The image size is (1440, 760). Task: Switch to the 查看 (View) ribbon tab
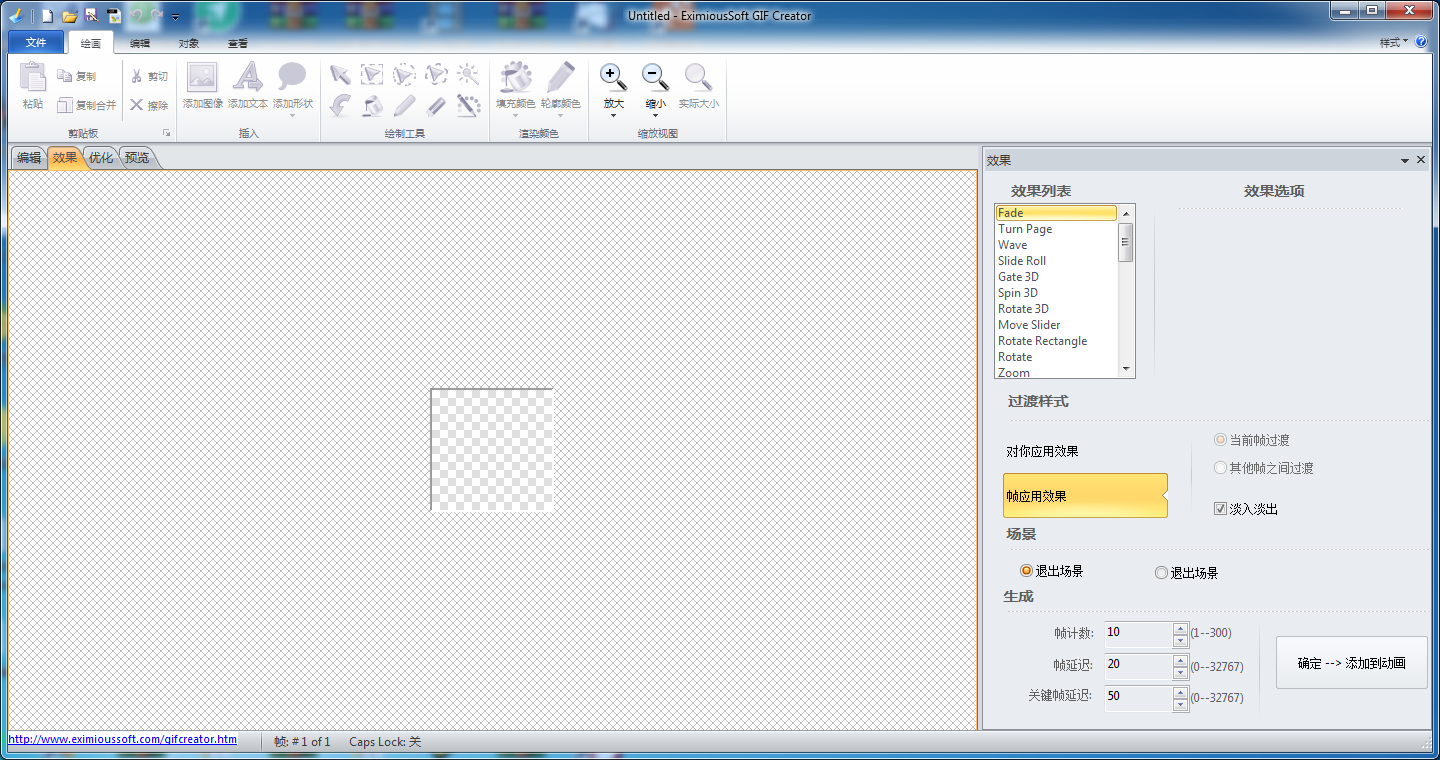pos(238,44)
